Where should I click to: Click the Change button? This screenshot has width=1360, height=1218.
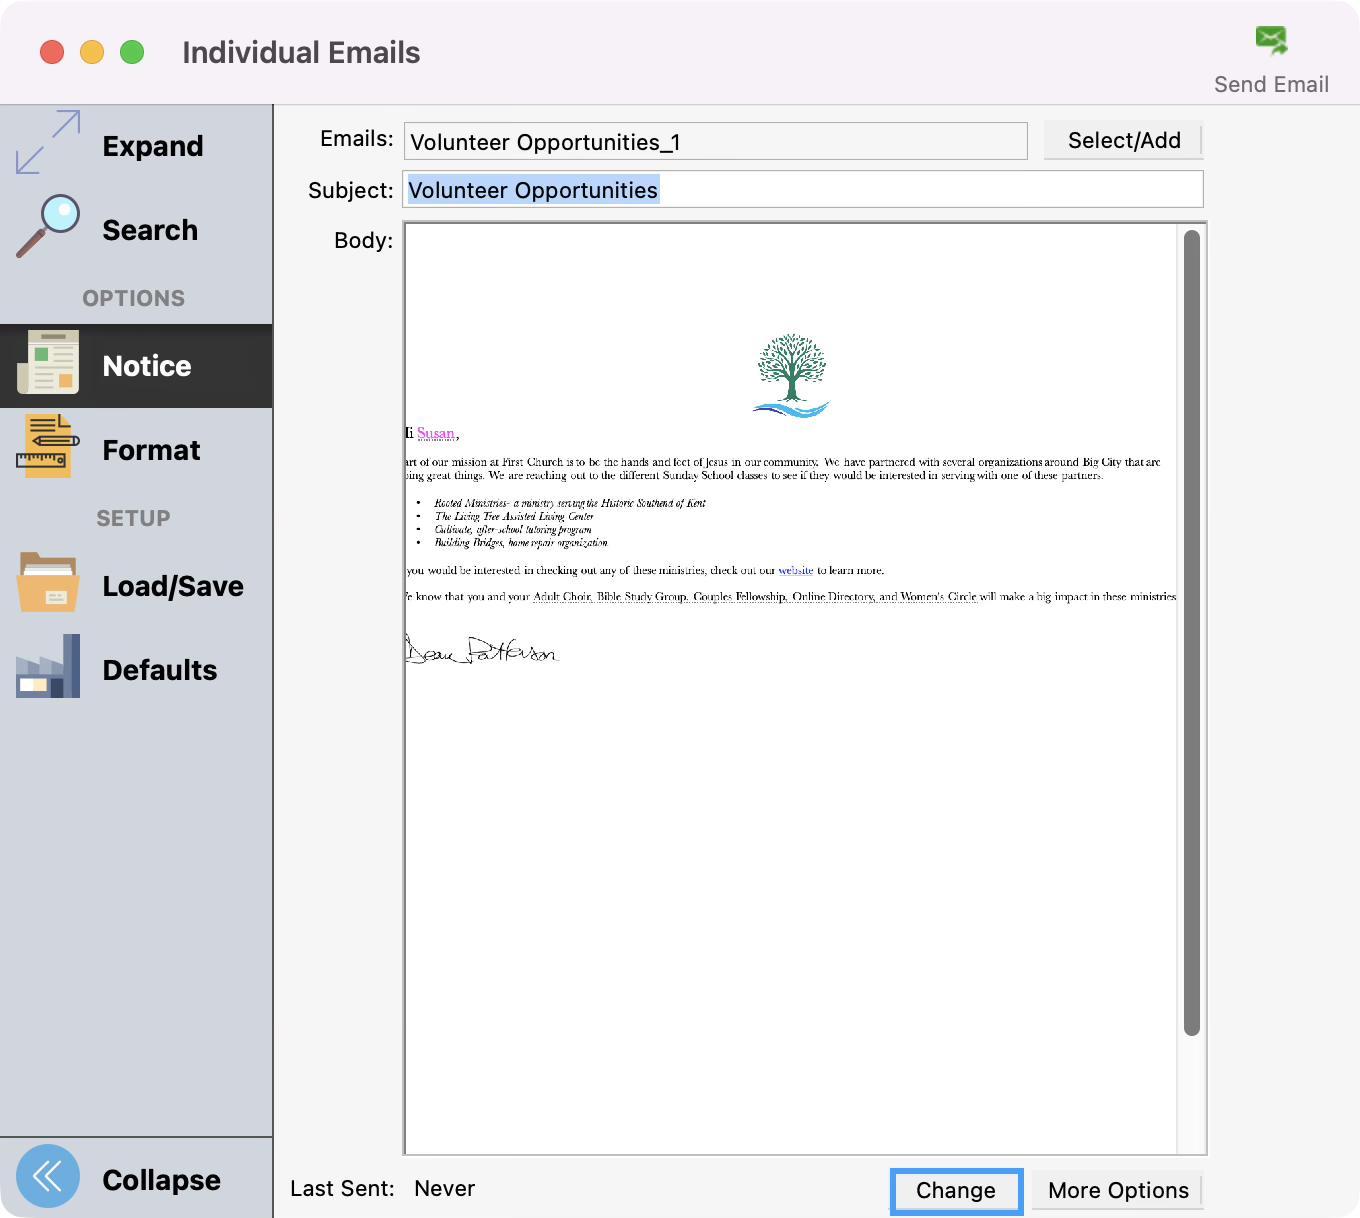click(956, 1191)
